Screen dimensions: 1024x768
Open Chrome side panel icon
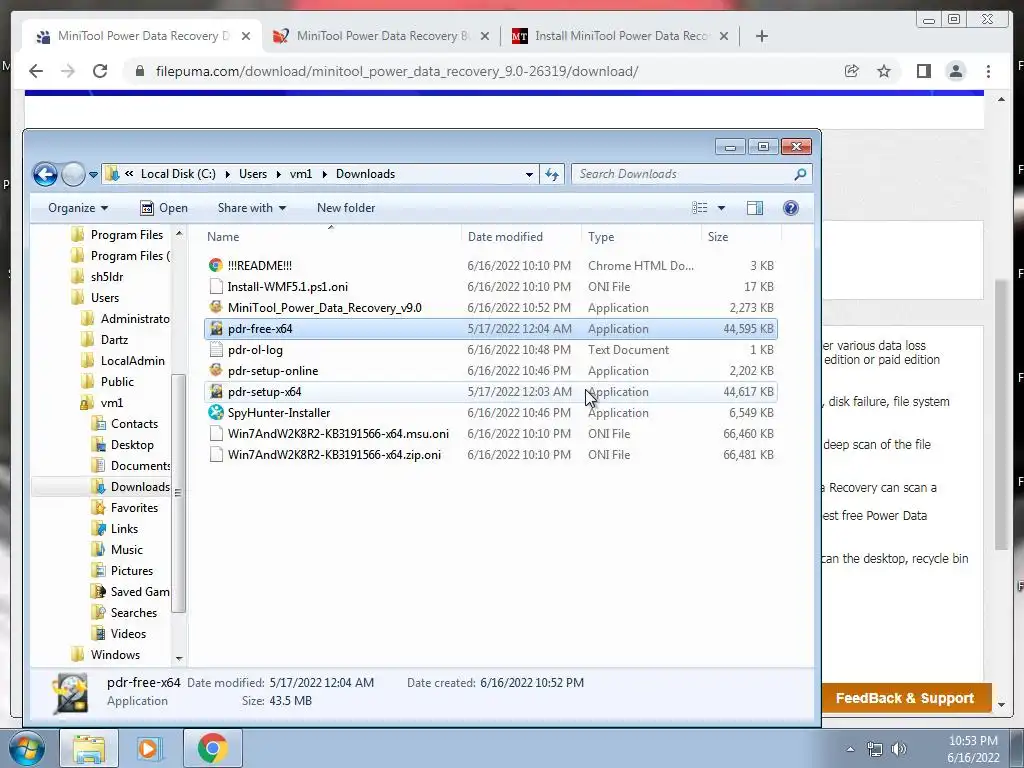[x=923, y=71]
